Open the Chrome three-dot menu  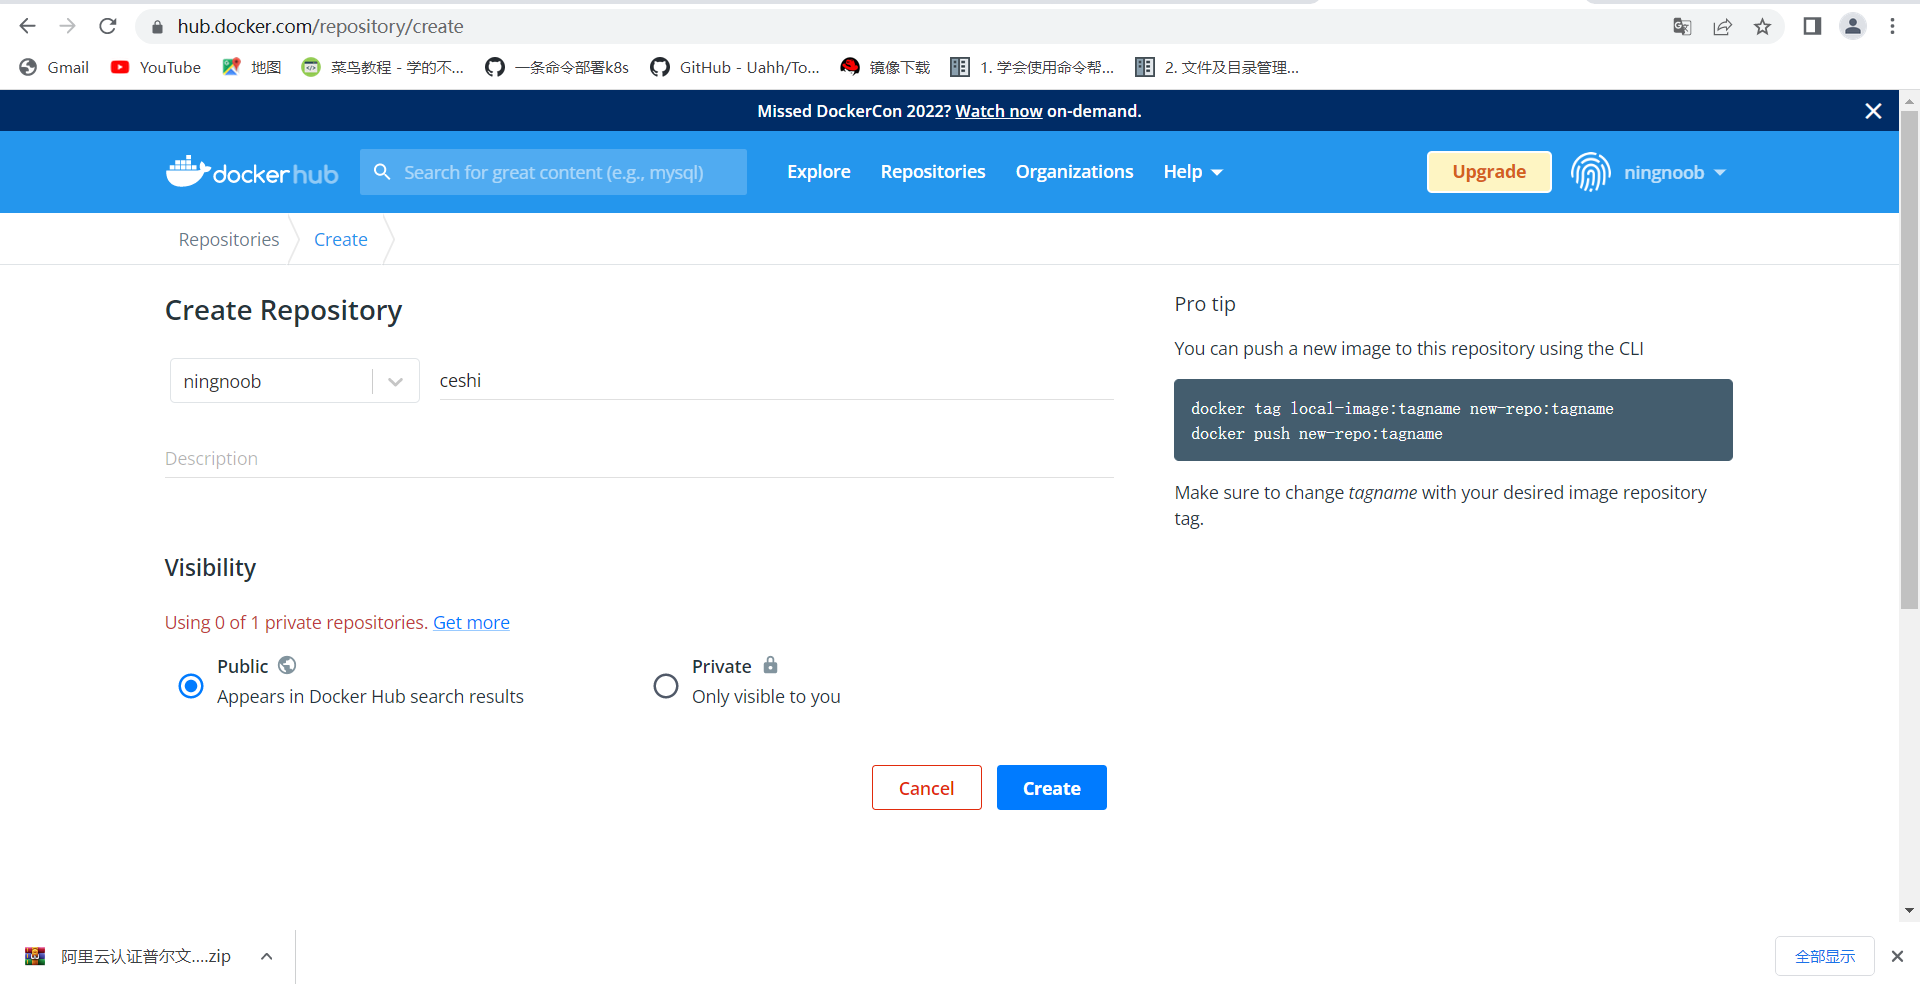pyautogui.click(x=1892, y=26)
